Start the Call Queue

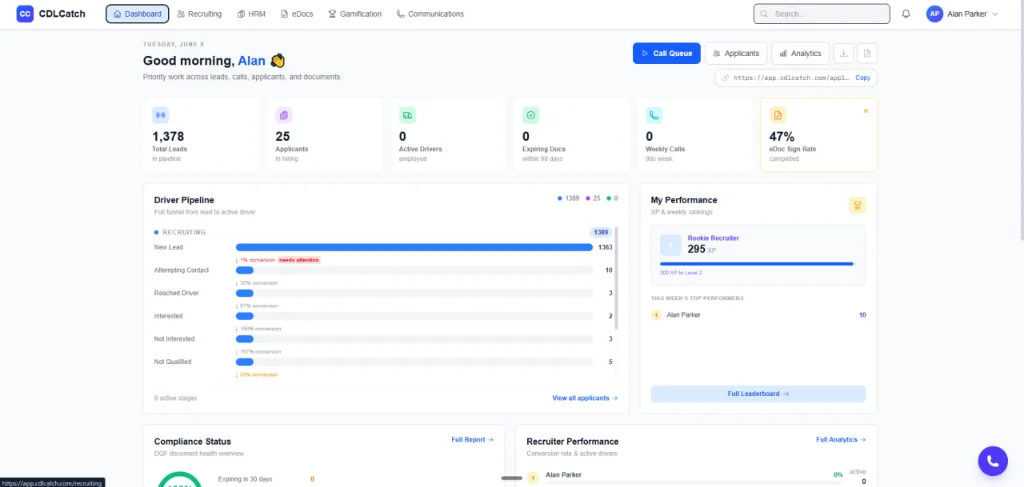point(667,54)
